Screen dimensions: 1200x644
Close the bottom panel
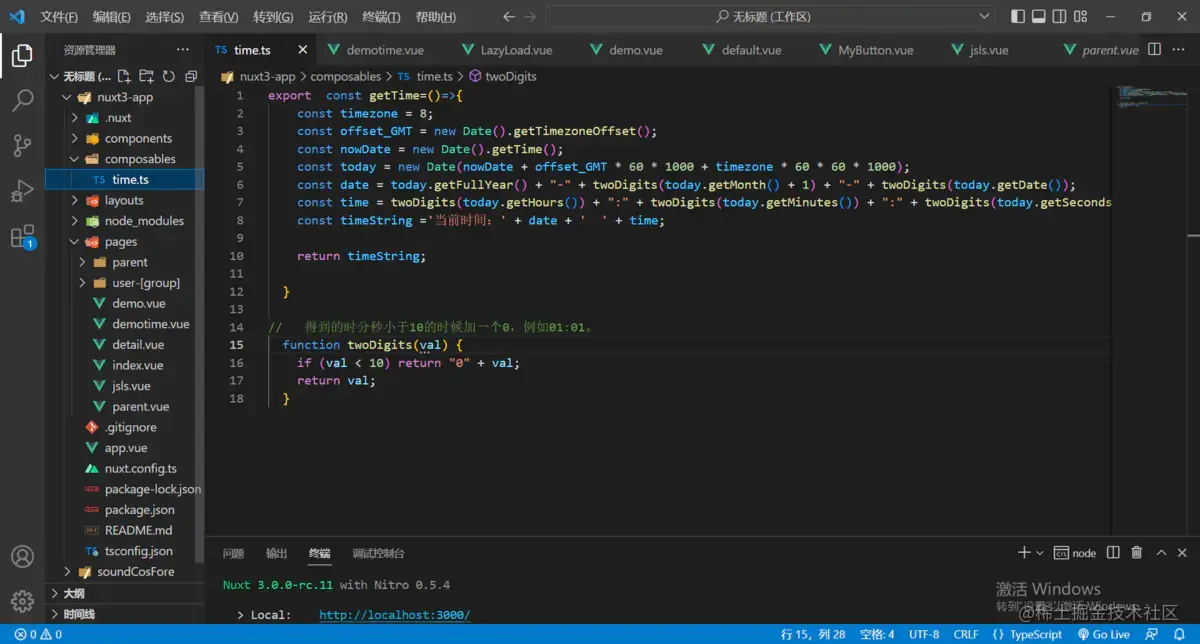click(1184, 552)
